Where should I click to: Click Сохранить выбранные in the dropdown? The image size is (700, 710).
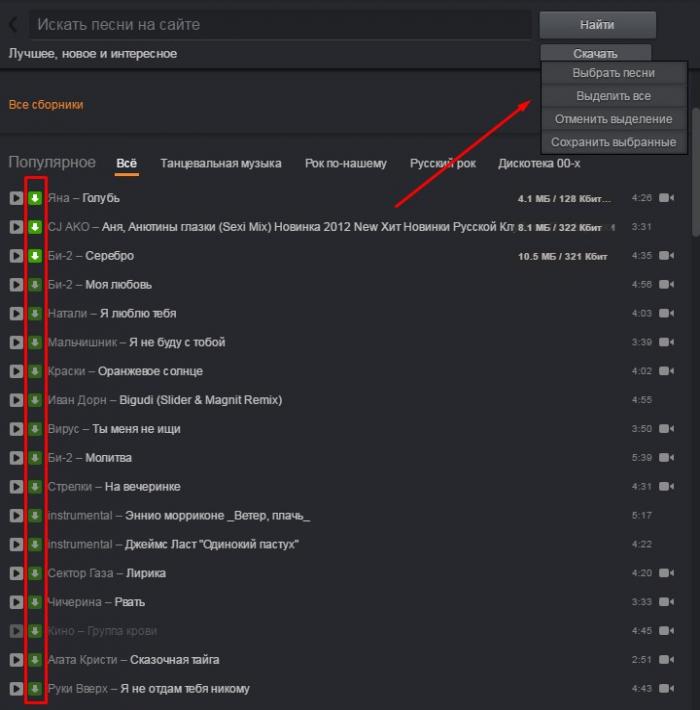pos(613,142)
